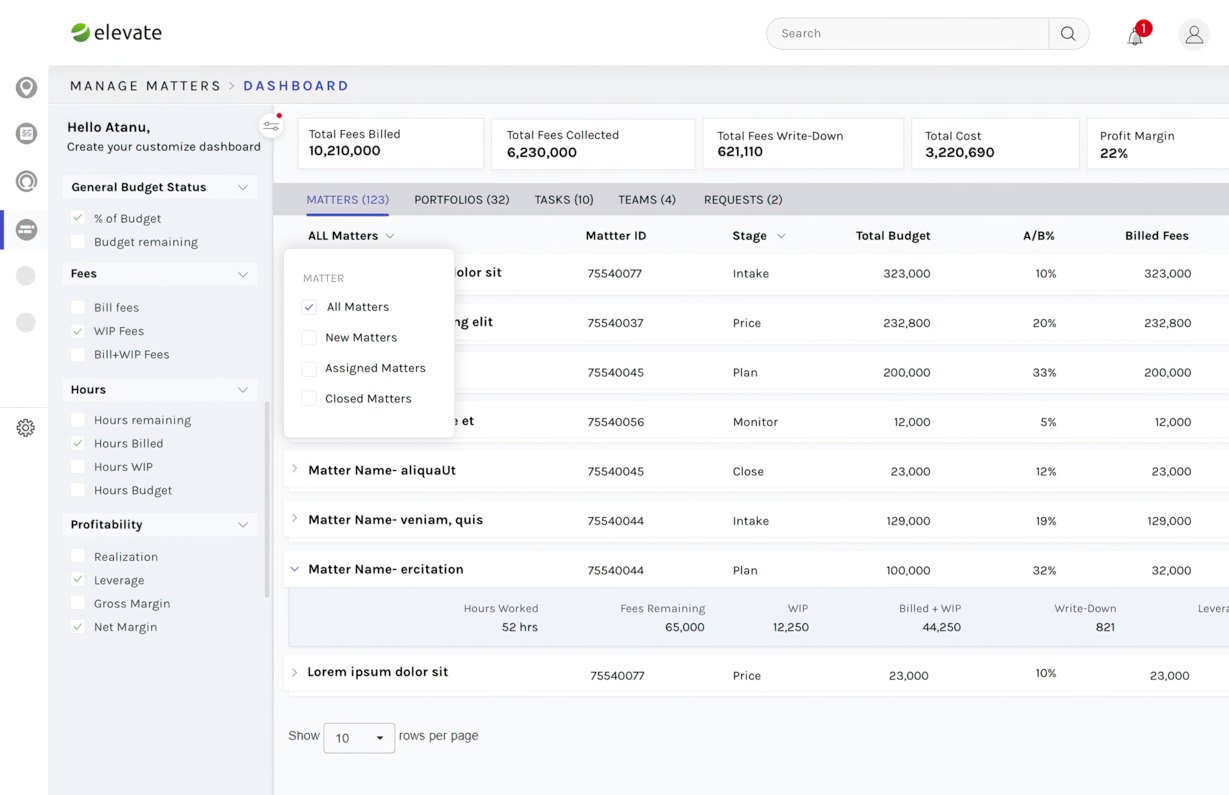Collapse the General Budget Status section
Screen dimensions: 1229x795
click(243, 187)
